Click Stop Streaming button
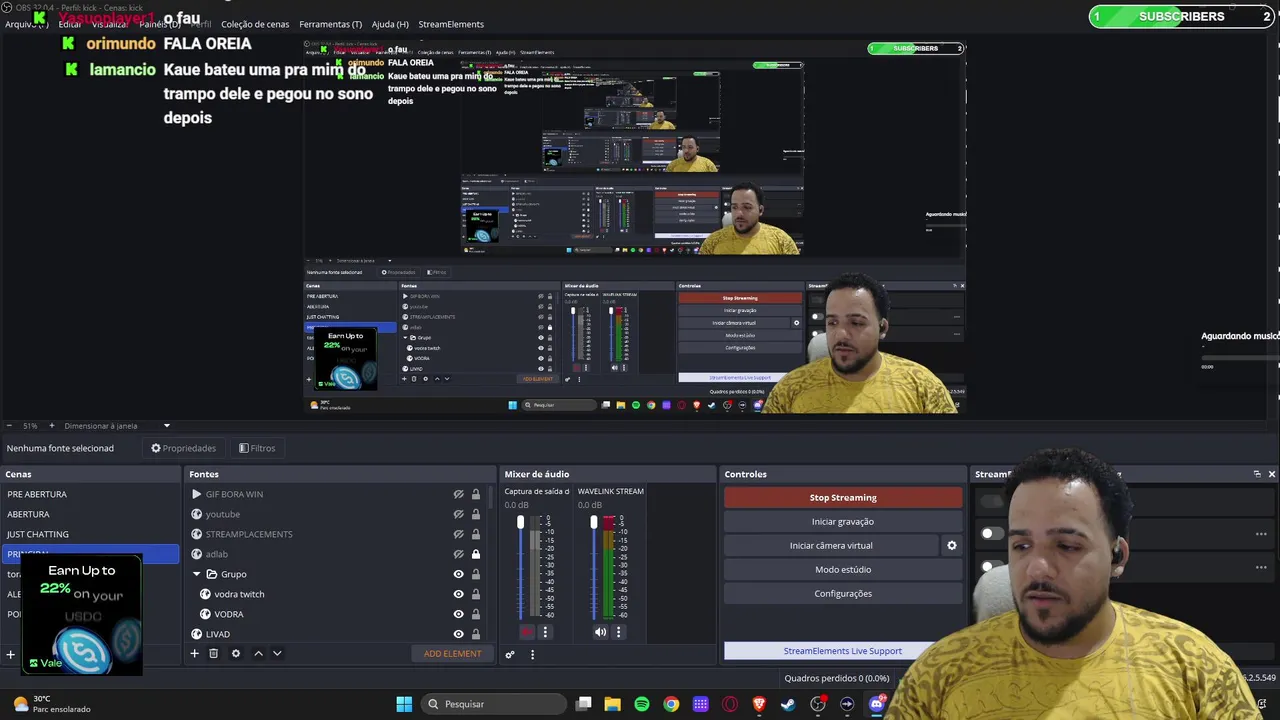 843,498
